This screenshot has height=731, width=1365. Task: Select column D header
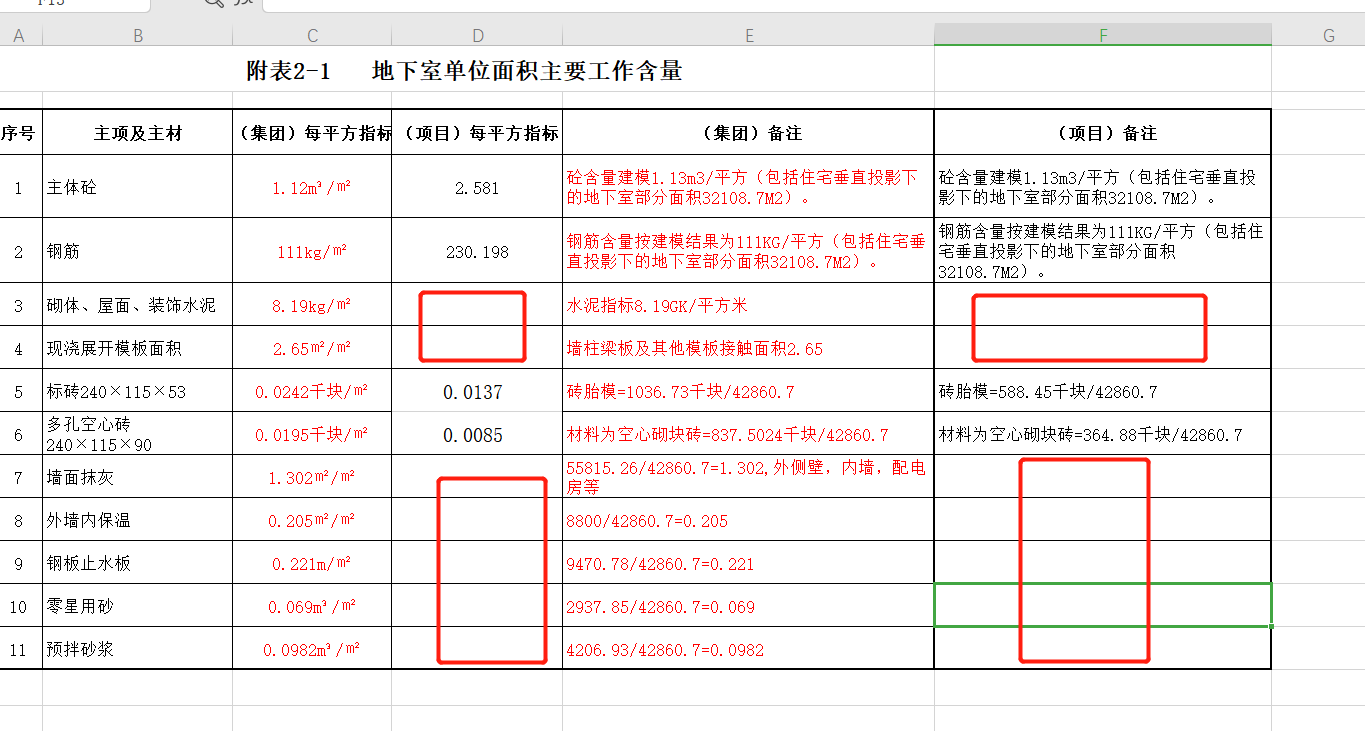[477, 36]
